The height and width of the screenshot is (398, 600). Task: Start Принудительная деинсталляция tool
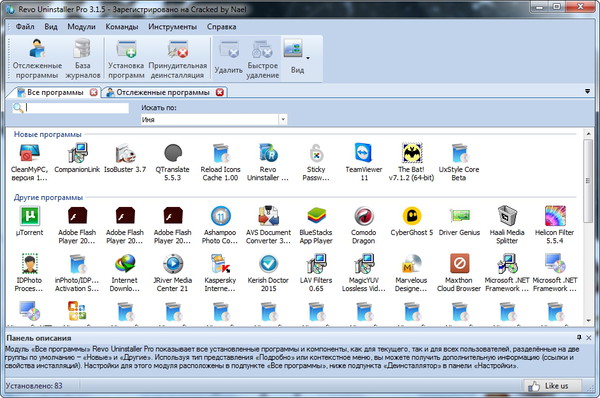click(178, 59)
